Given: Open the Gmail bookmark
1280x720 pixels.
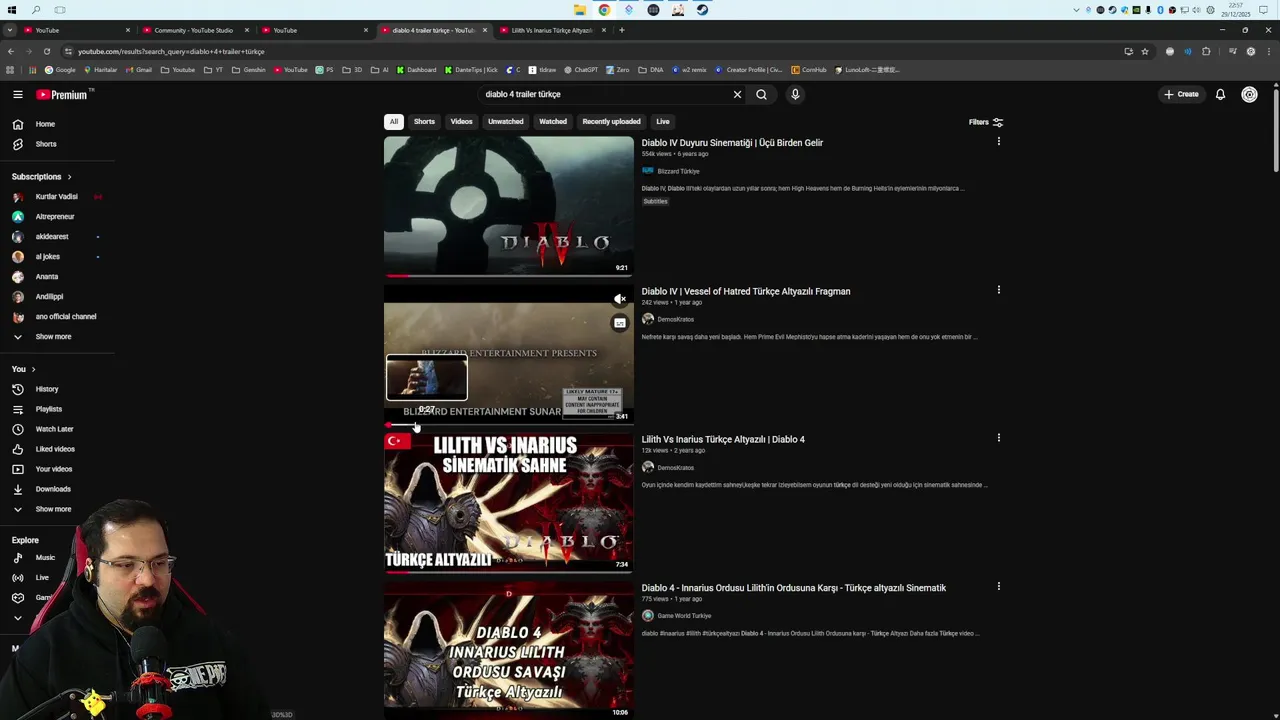Looking at the screenshot, I should point(138,70).
